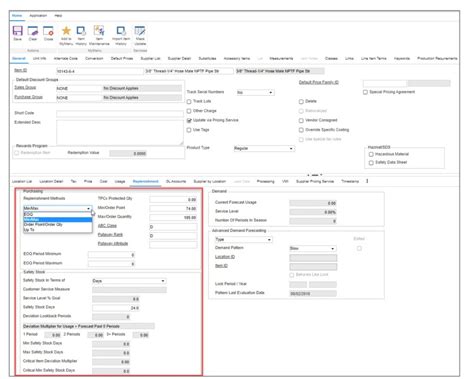This screenshot has height=379, width=474.
Task: Switch to the Supplier List tab
Action: [150, 58]
